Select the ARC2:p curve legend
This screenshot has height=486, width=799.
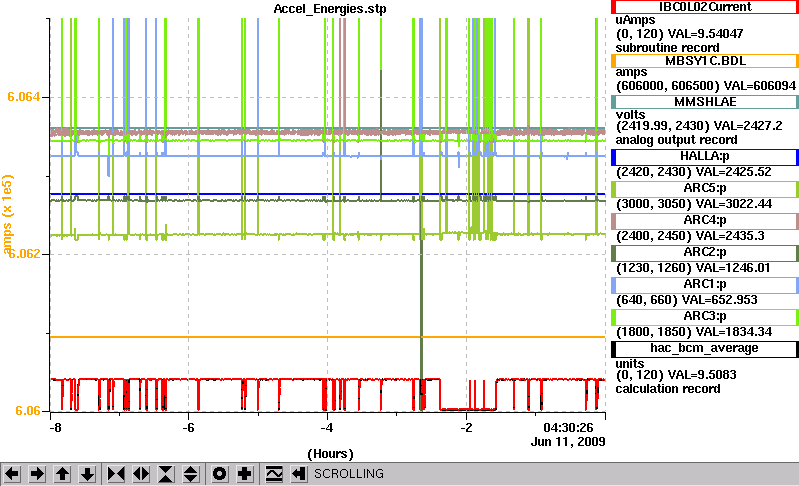point(705,253)
